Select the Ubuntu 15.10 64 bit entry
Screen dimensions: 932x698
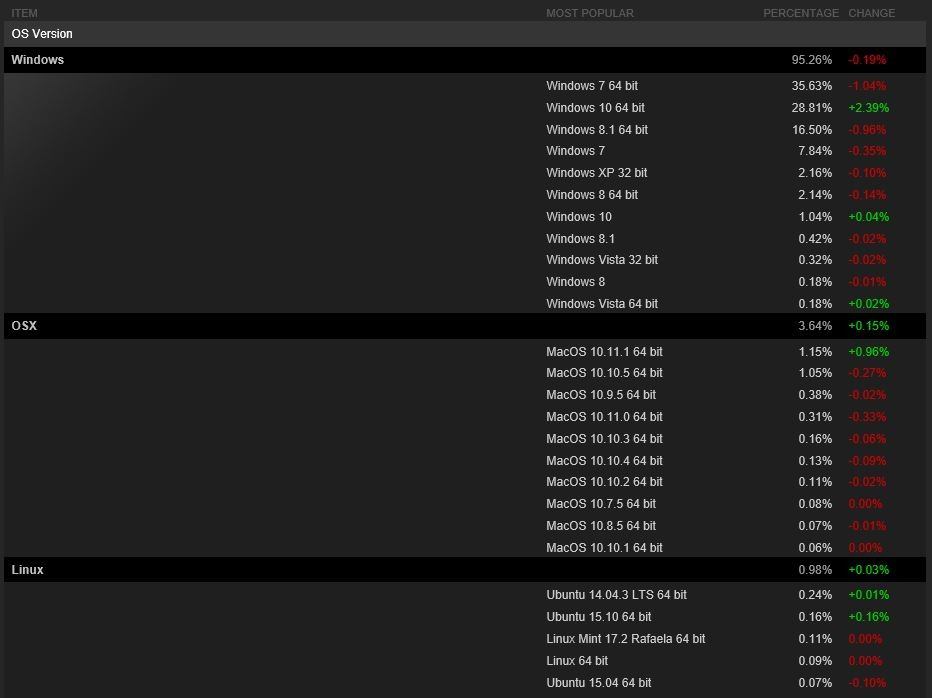[x=598, y=617]
